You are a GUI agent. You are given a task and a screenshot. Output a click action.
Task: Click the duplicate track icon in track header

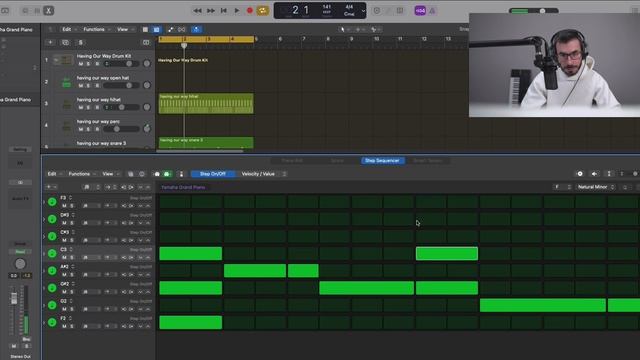click(x=65, y=42)
